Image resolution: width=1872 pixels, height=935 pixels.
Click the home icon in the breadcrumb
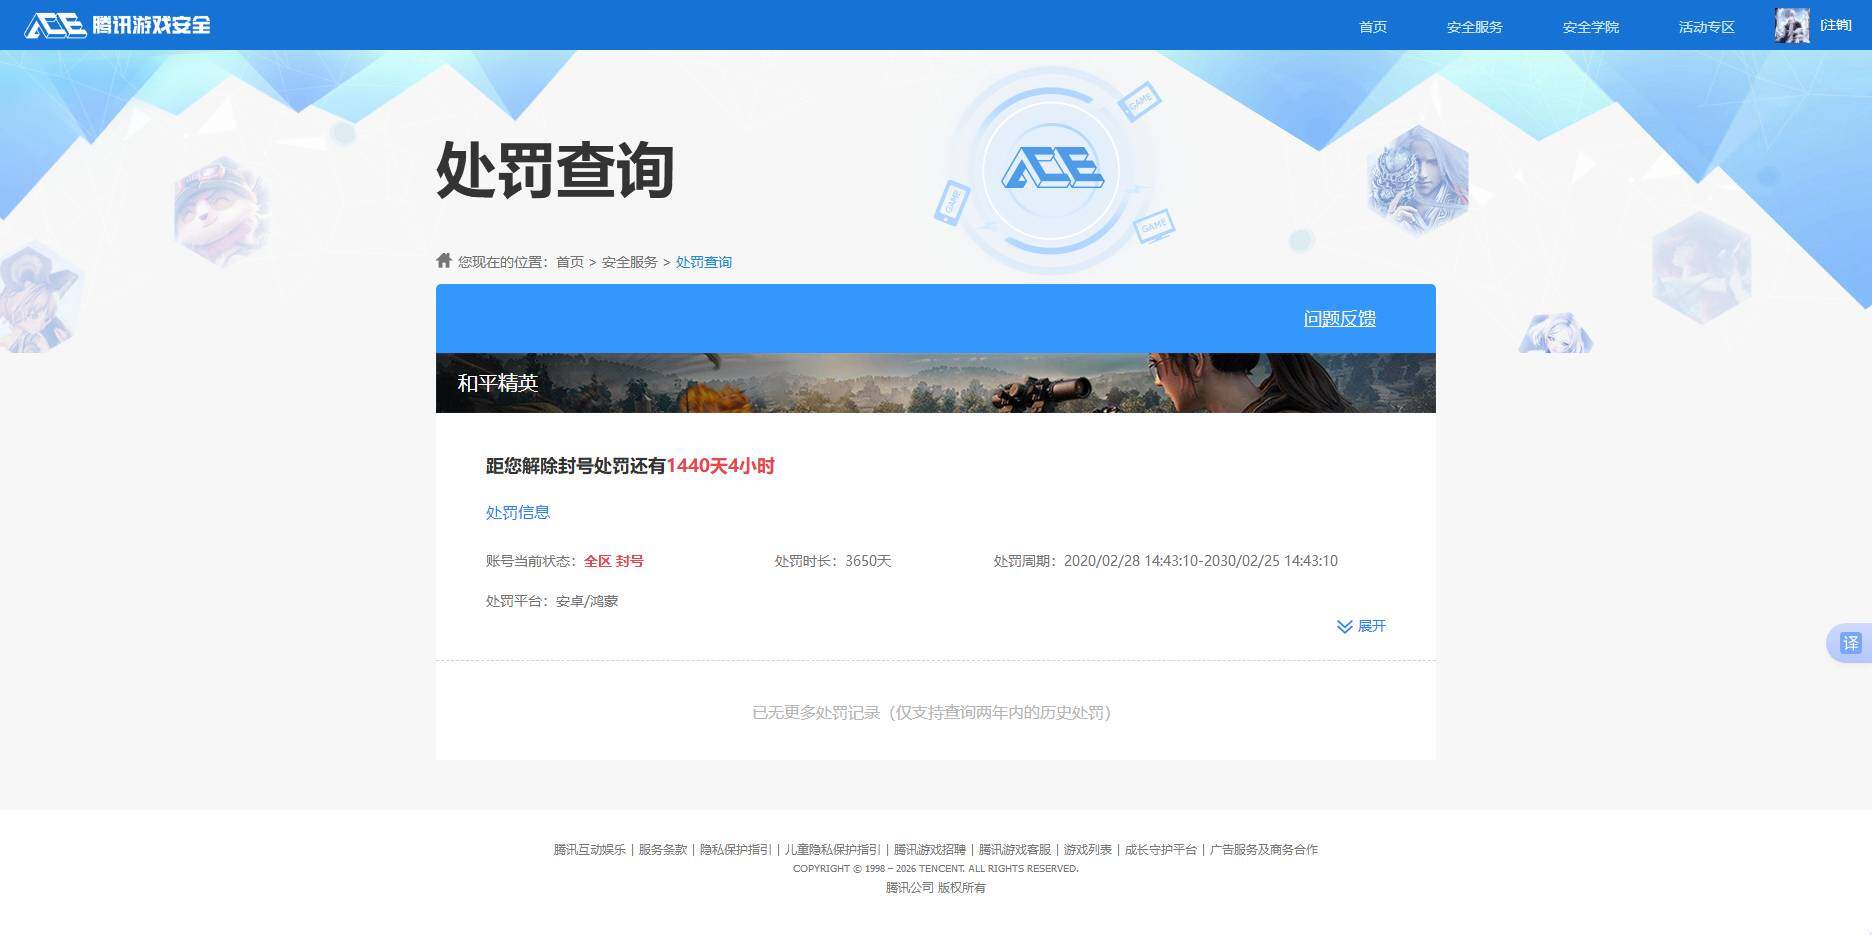[443, 260]
